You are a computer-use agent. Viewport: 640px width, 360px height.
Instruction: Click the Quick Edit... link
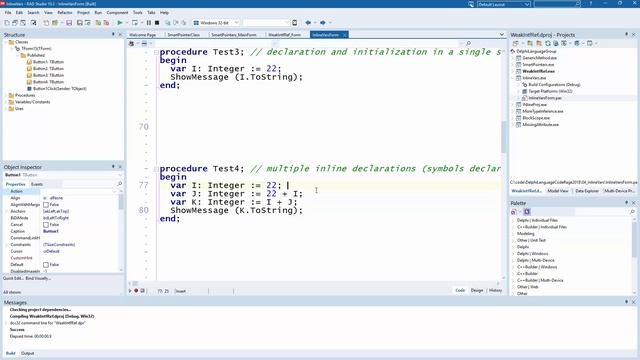(13, 278)
